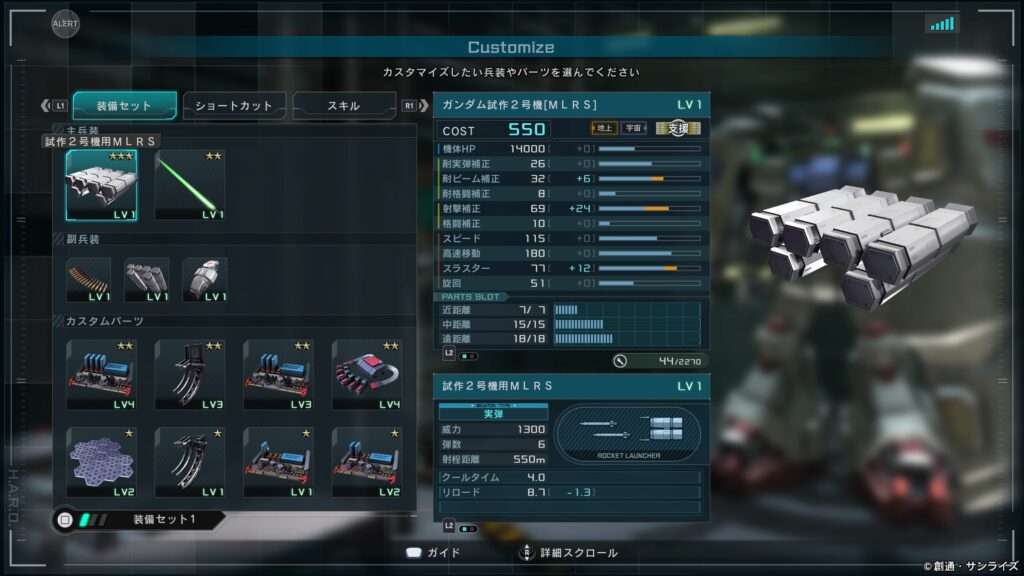Choose the armored shield sub-weapon icon

pos(205,280)
